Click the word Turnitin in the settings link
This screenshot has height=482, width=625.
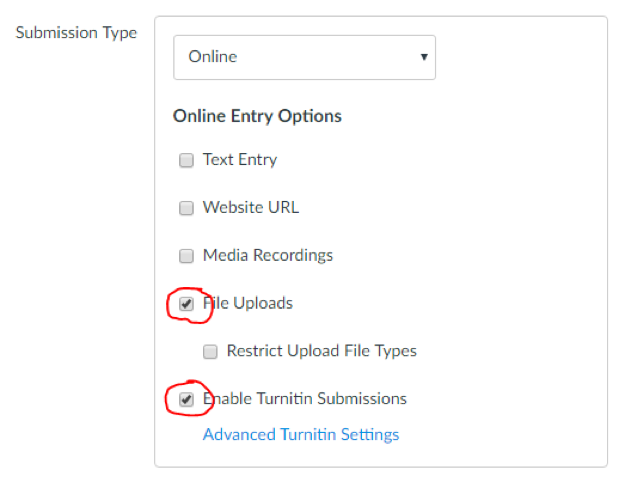(x=308, y=435)
